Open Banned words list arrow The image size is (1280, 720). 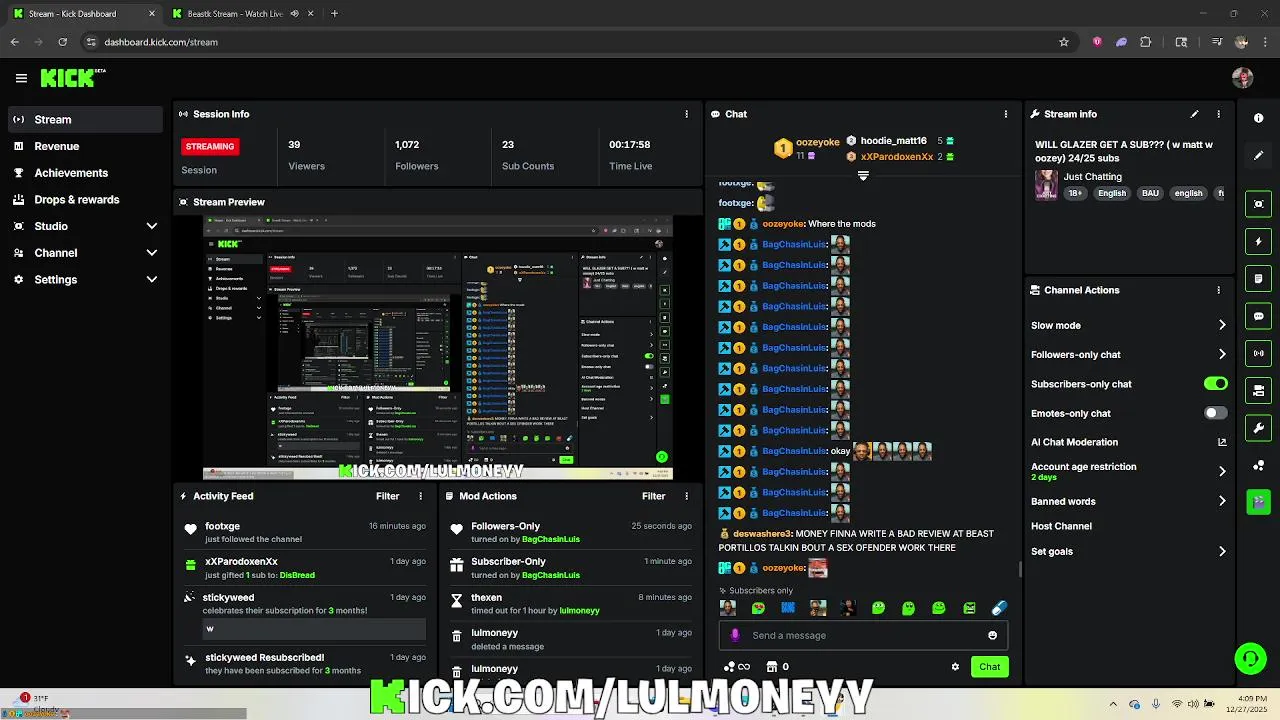click(x=1222, y=501)
